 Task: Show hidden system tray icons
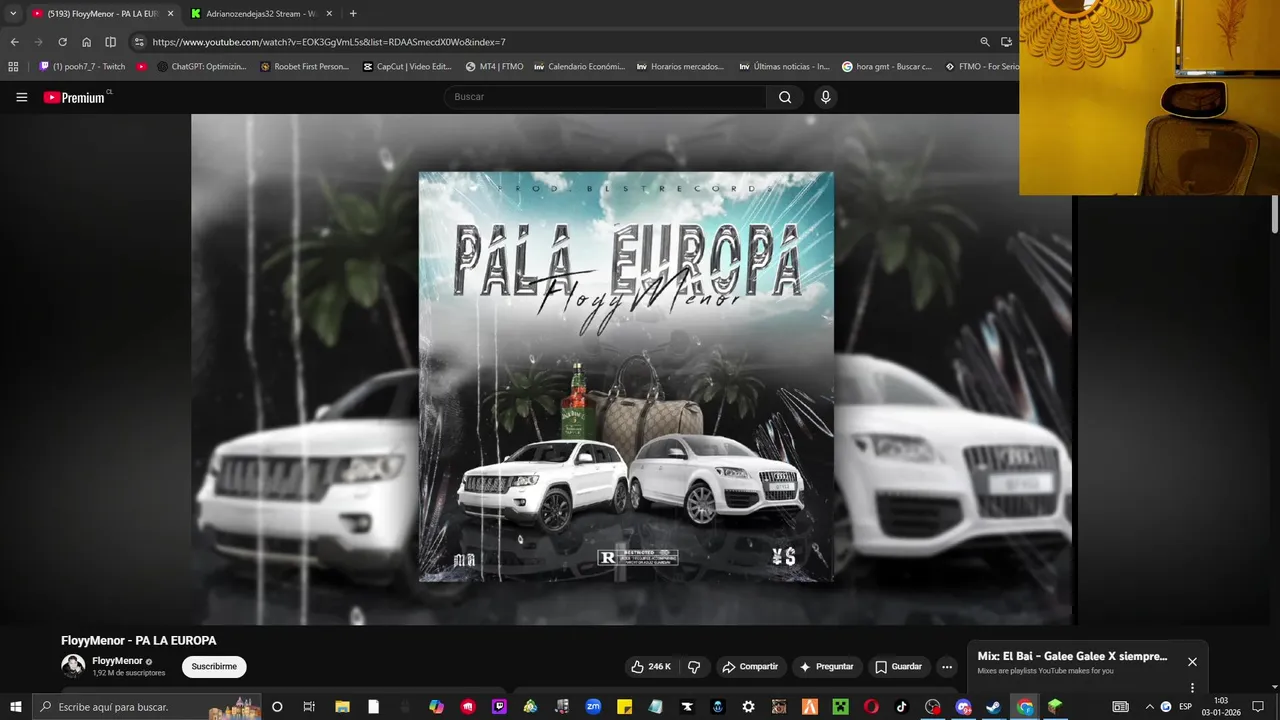tap(1149, 707)
